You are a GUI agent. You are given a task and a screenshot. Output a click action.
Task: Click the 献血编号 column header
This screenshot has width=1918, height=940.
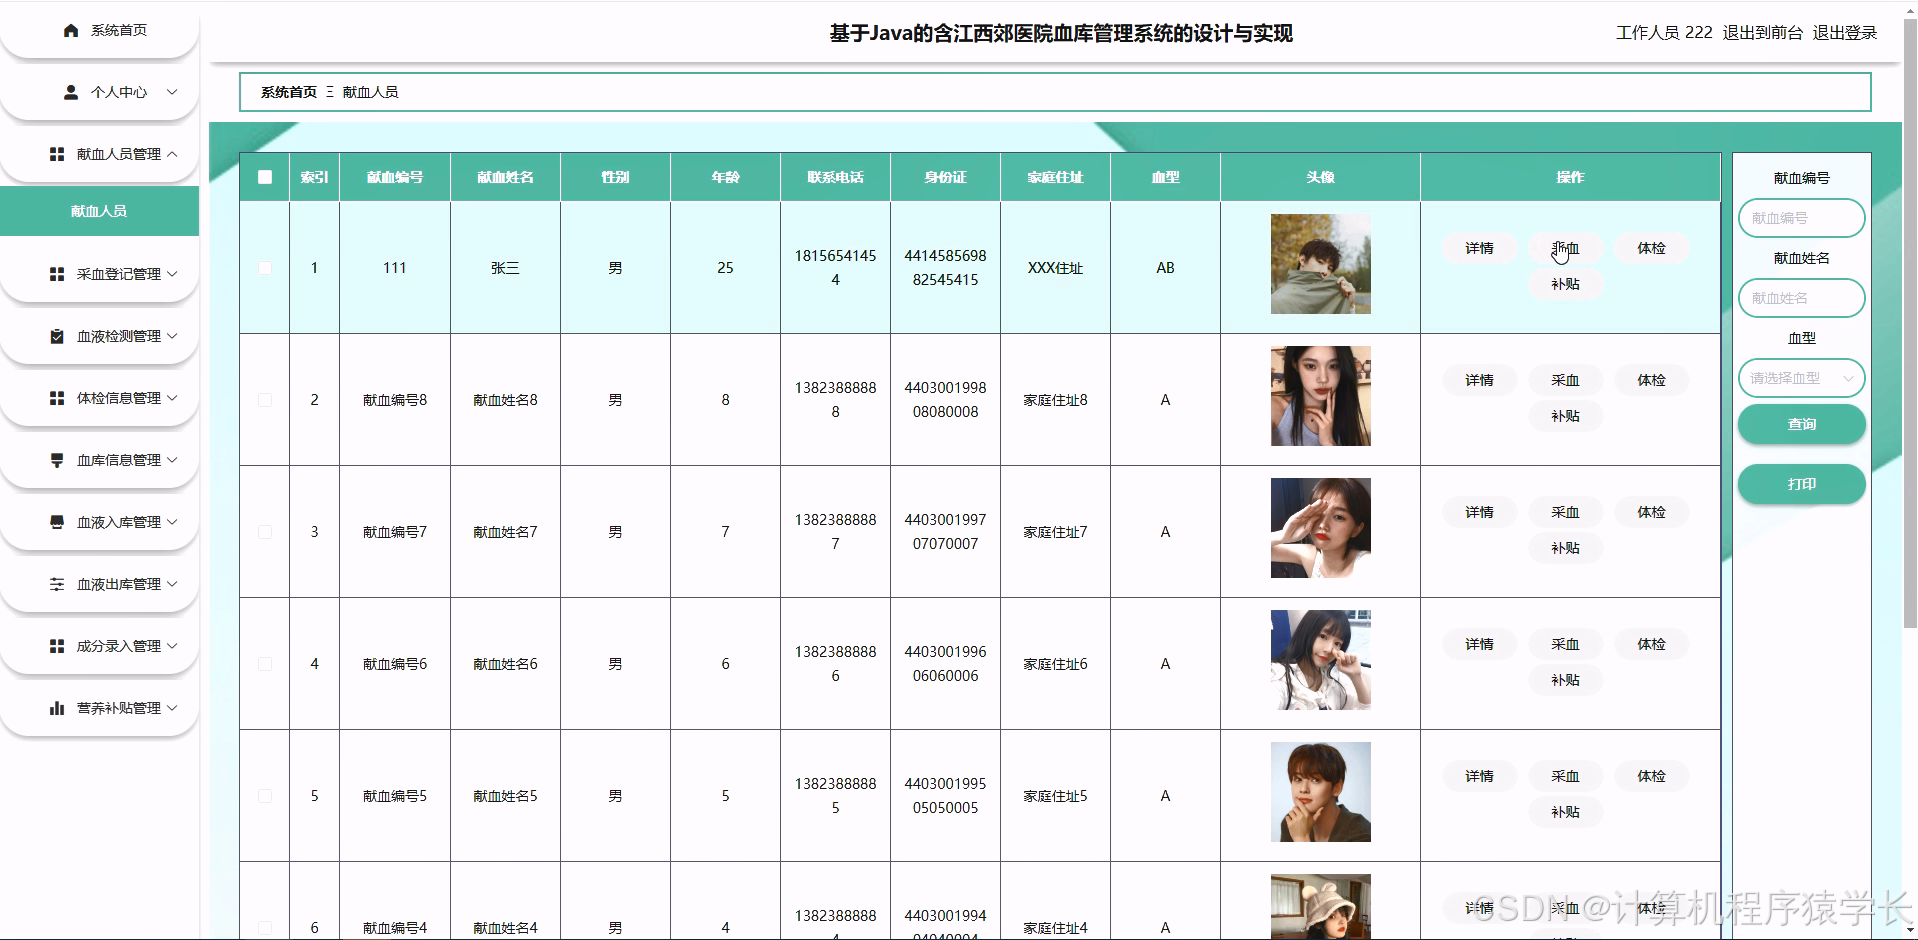coord(395,177)
